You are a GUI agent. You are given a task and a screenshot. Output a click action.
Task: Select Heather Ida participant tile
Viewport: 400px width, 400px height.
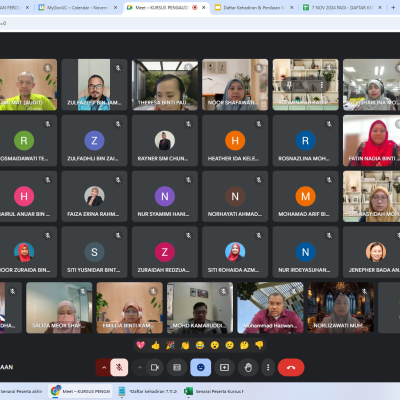235,141
